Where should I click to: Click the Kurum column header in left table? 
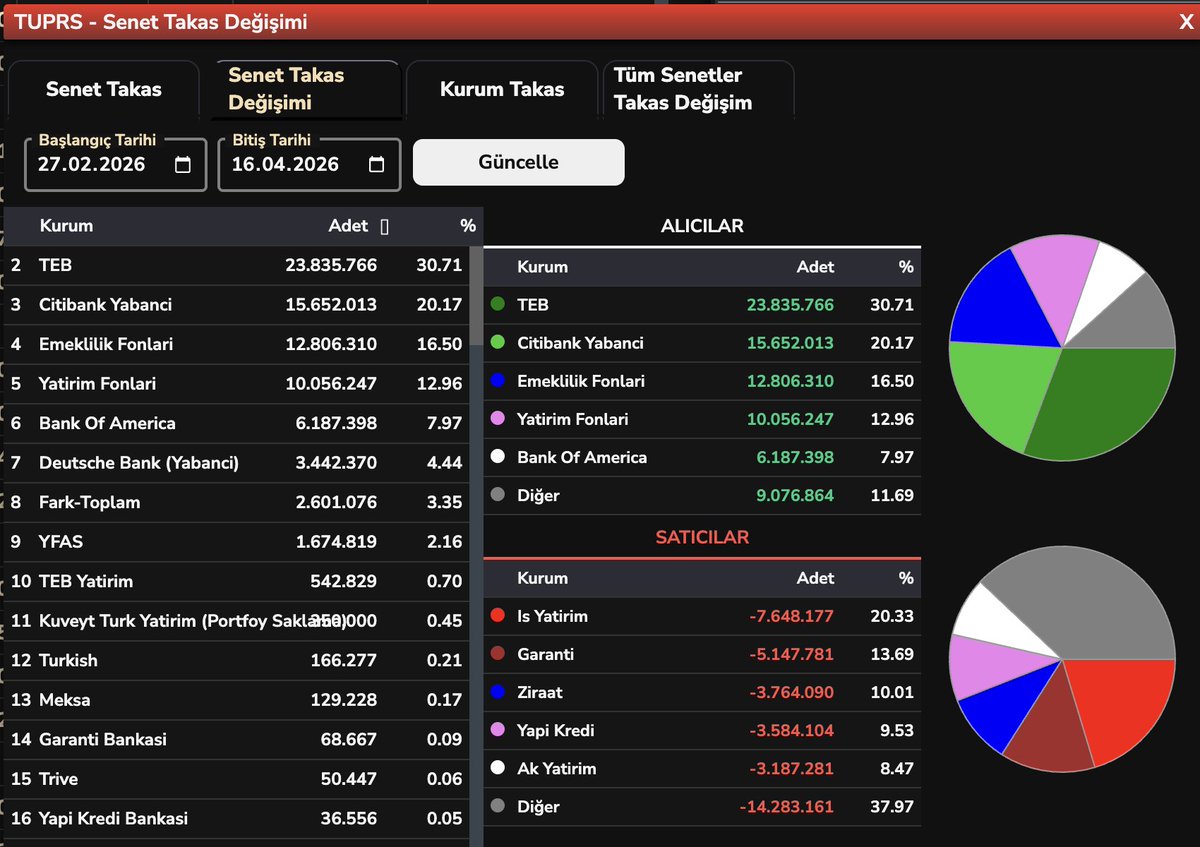point(66,226)
